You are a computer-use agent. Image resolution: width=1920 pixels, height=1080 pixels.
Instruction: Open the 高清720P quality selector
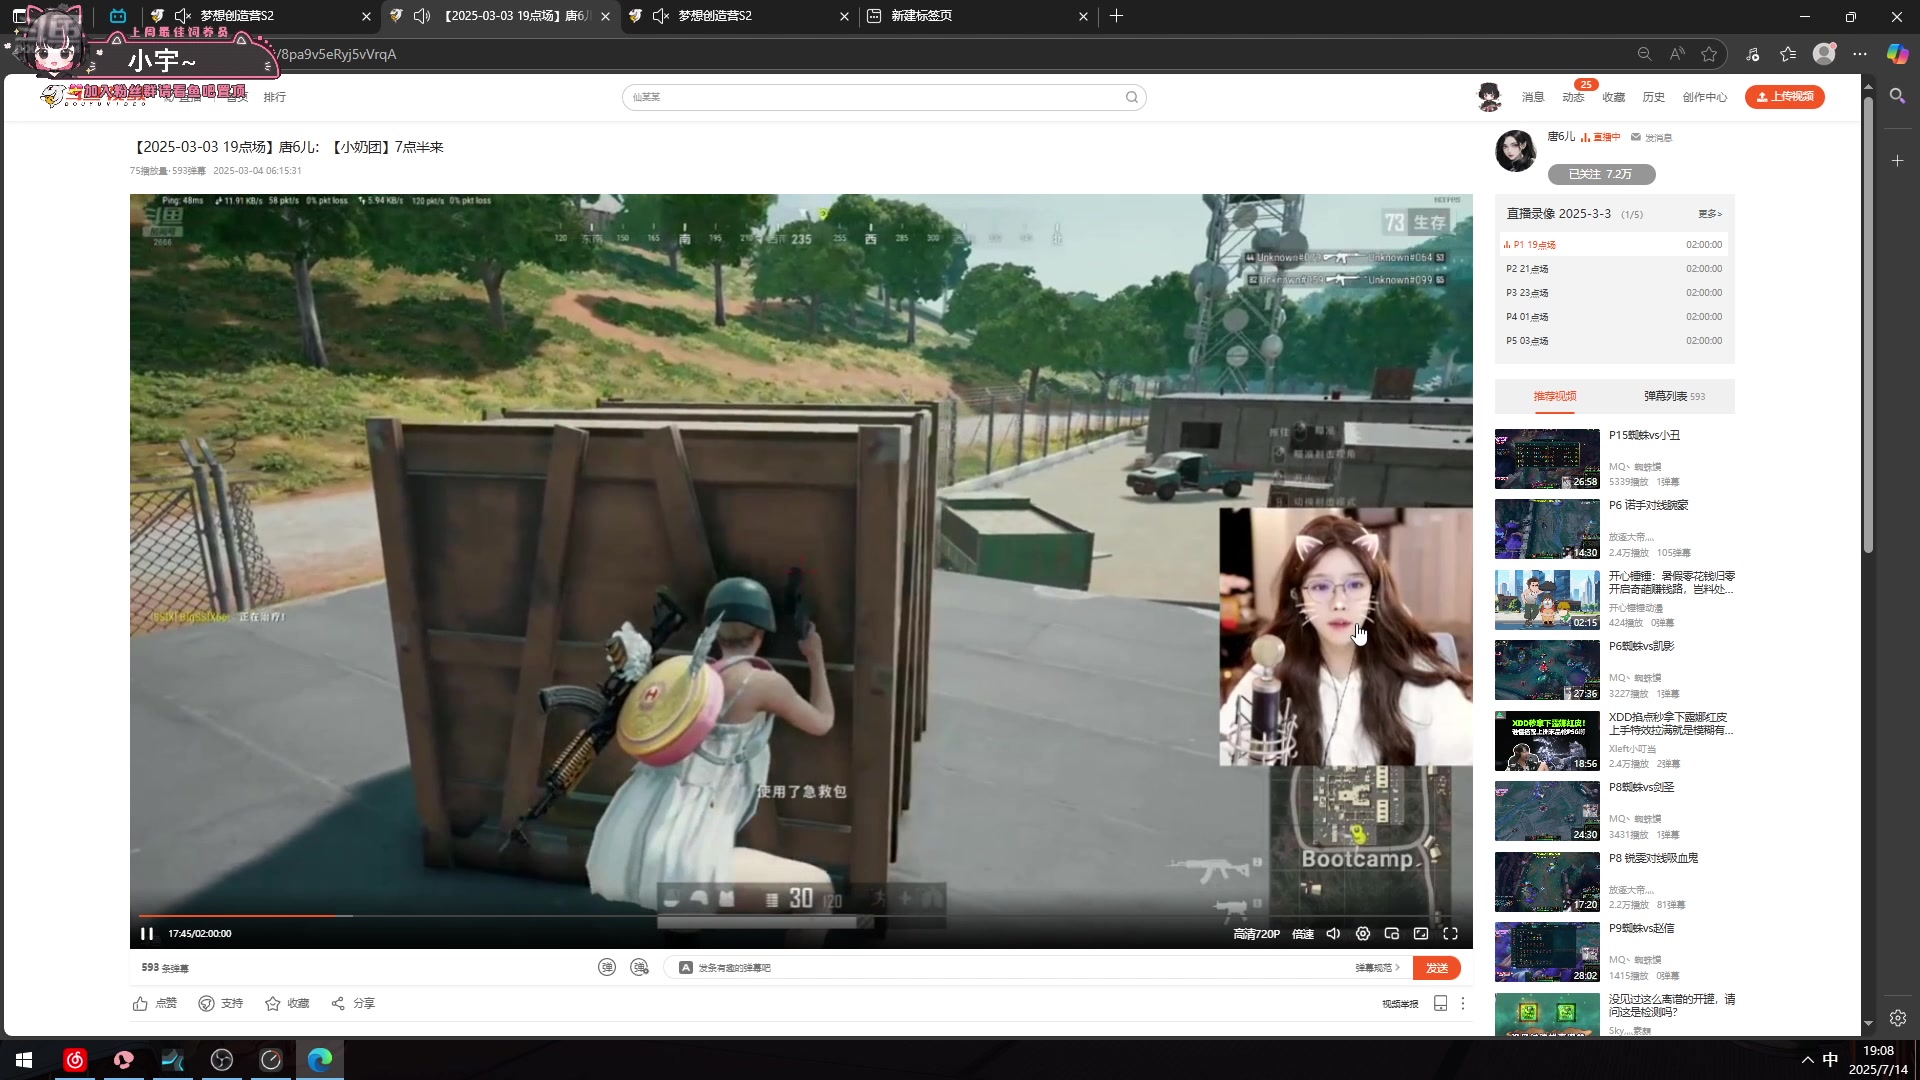(1256, 933)
